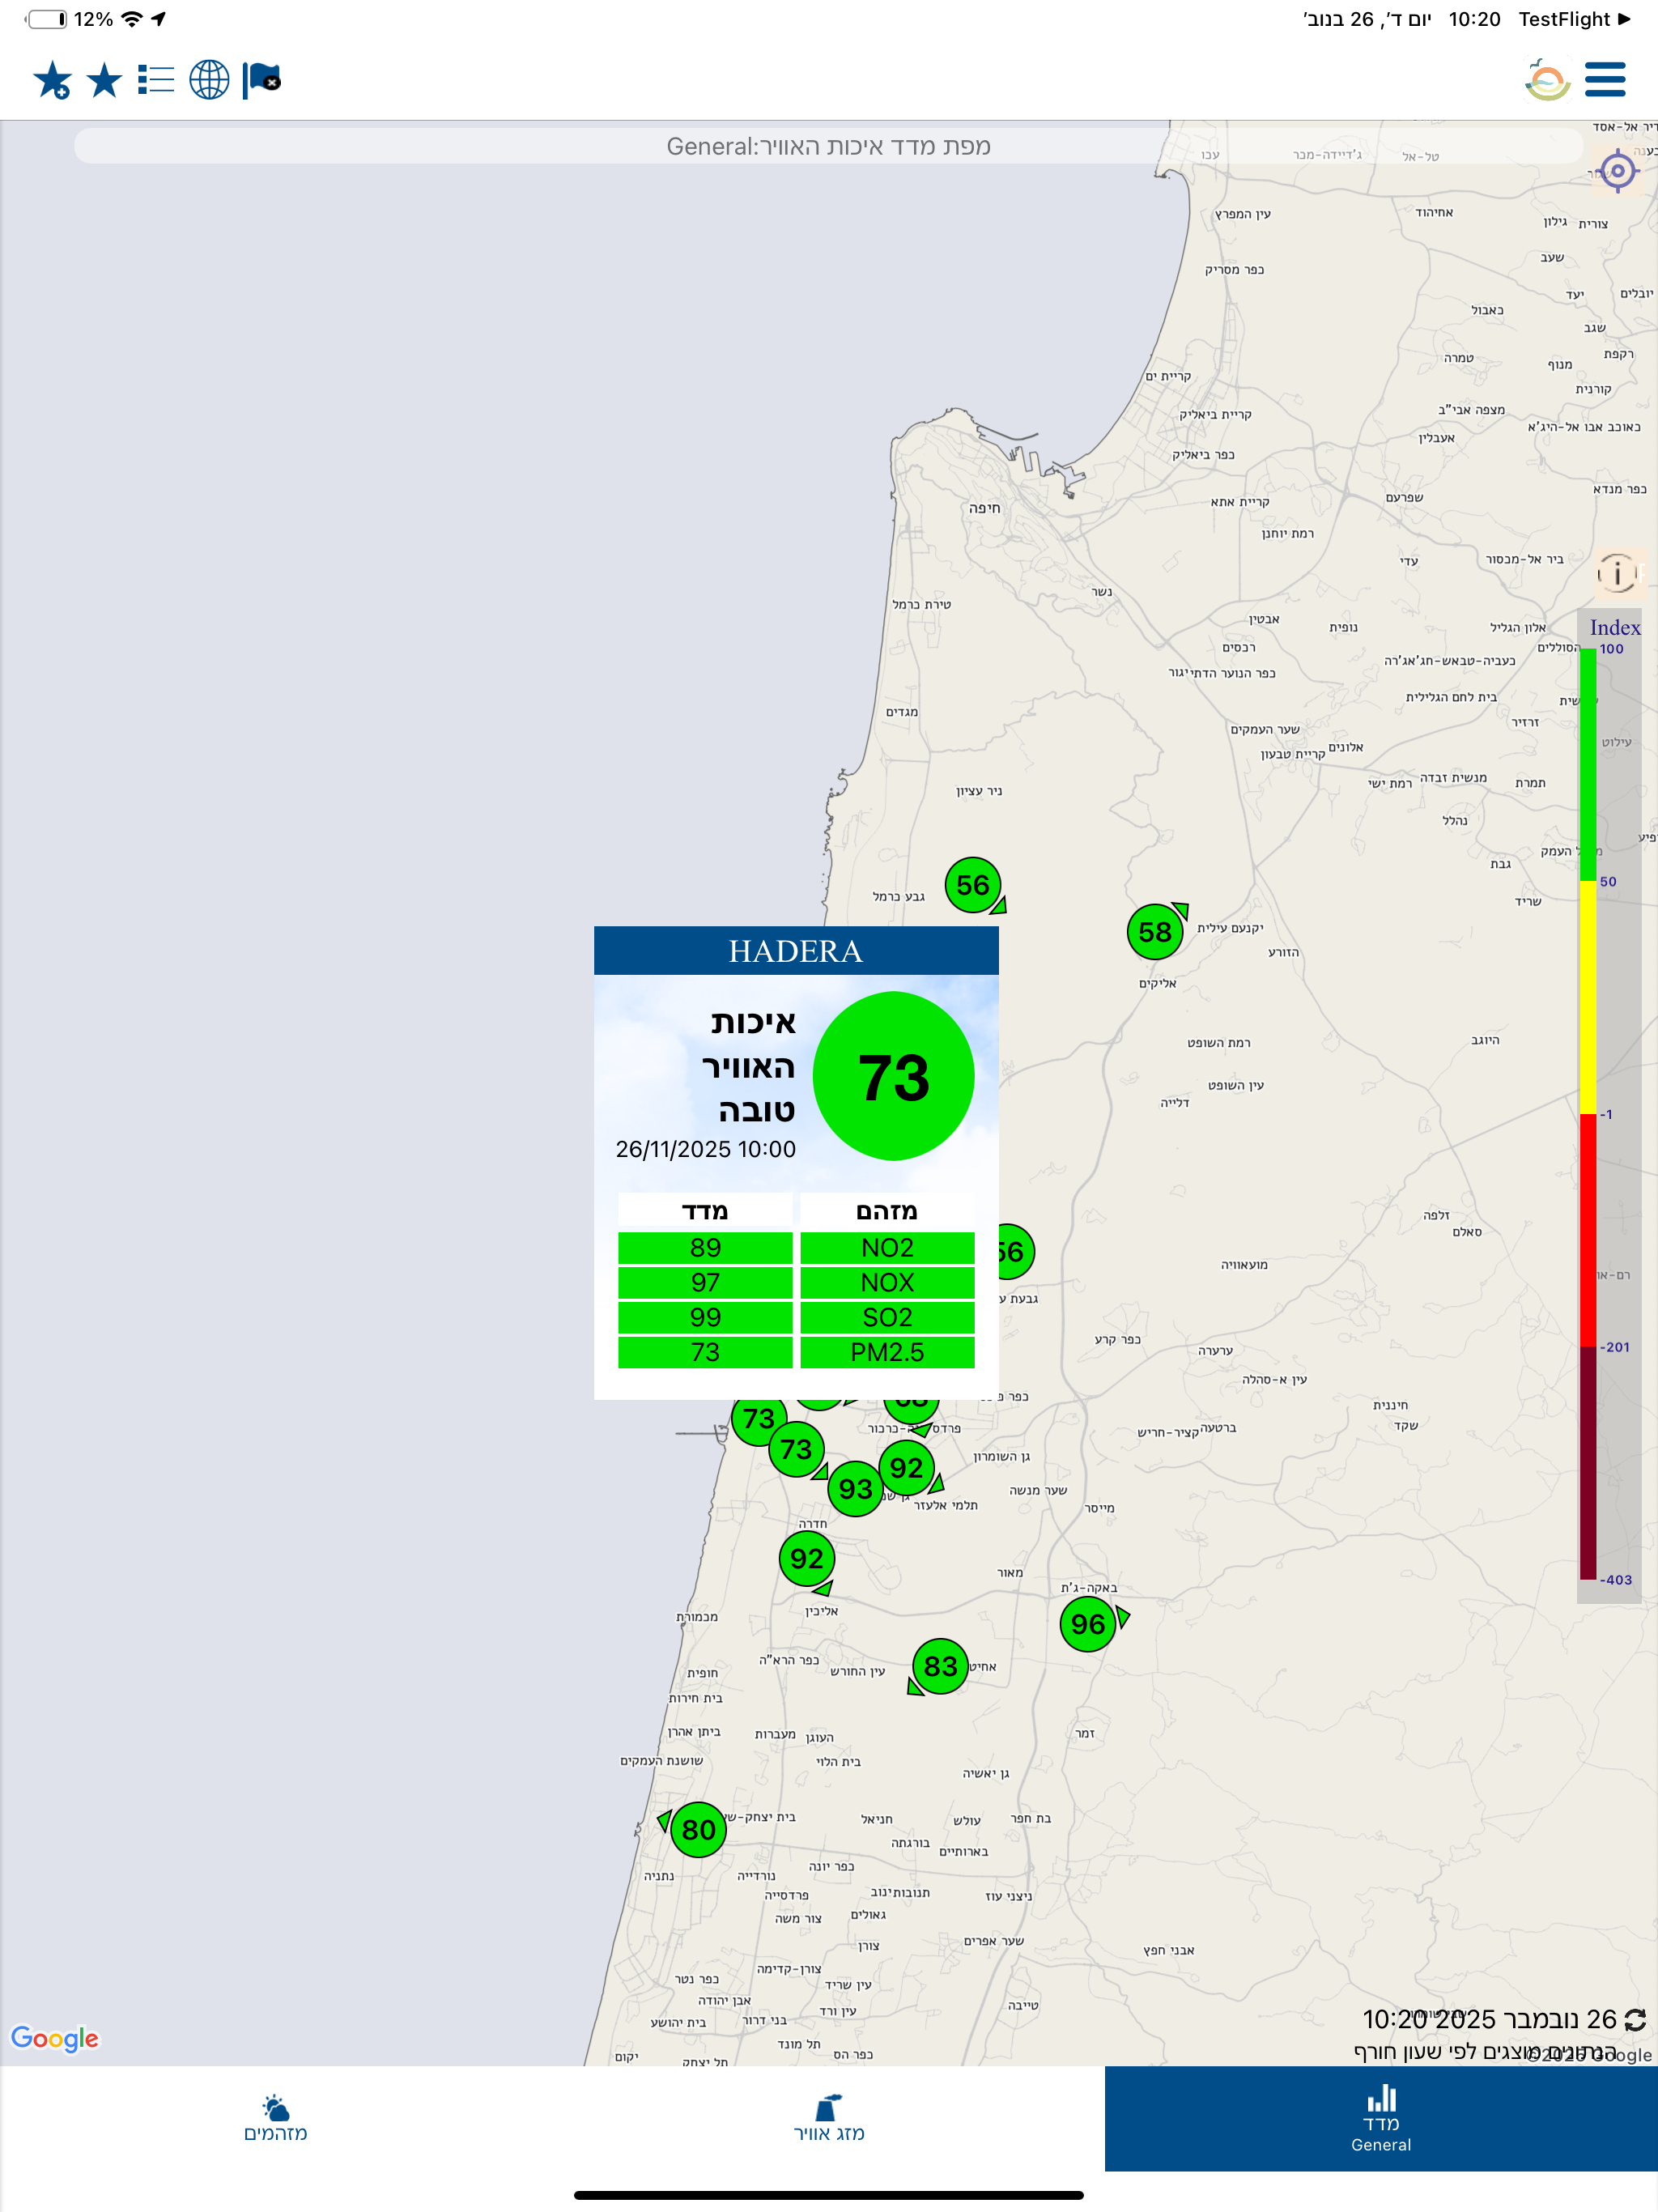Tap the Index legend title
The image size is (1658, 2212).
tap(1615, 627)
